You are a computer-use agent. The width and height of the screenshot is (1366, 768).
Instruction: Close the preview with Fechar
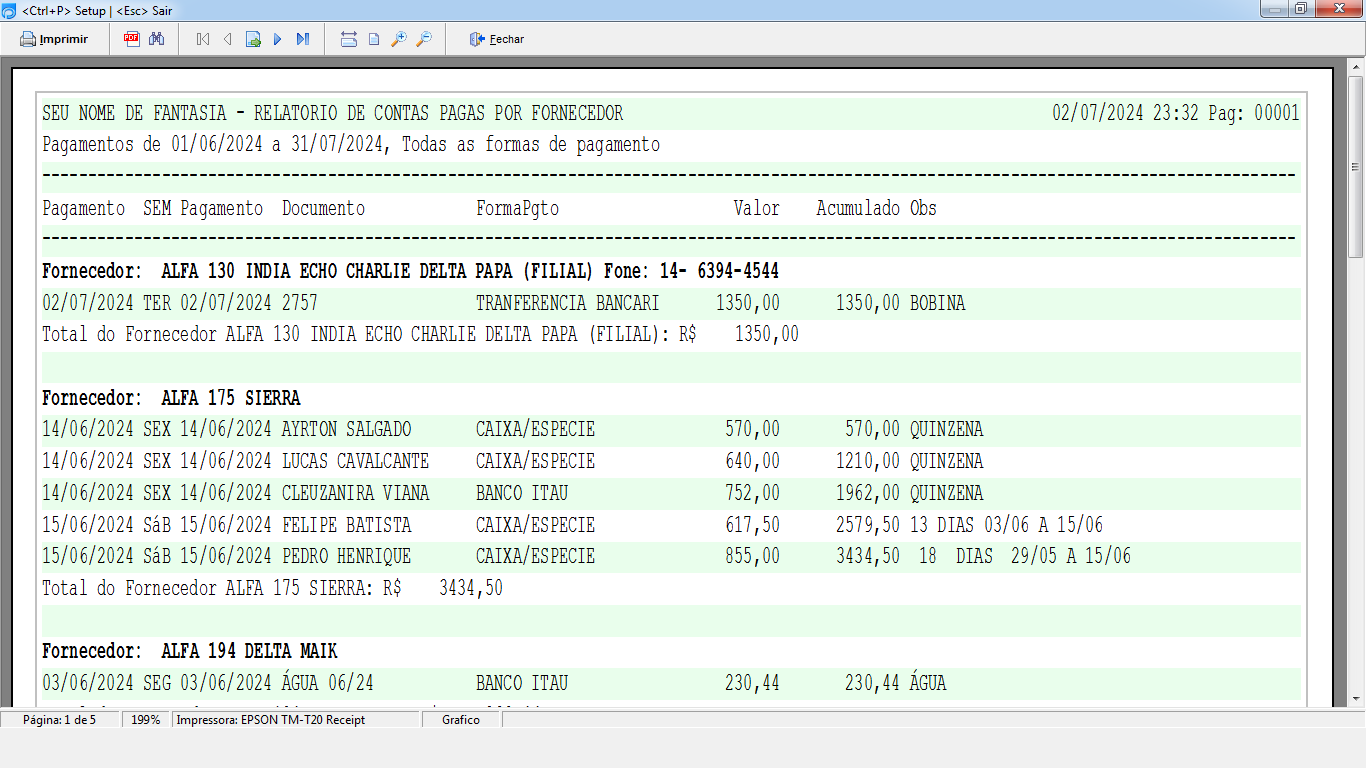click(497, 39)
